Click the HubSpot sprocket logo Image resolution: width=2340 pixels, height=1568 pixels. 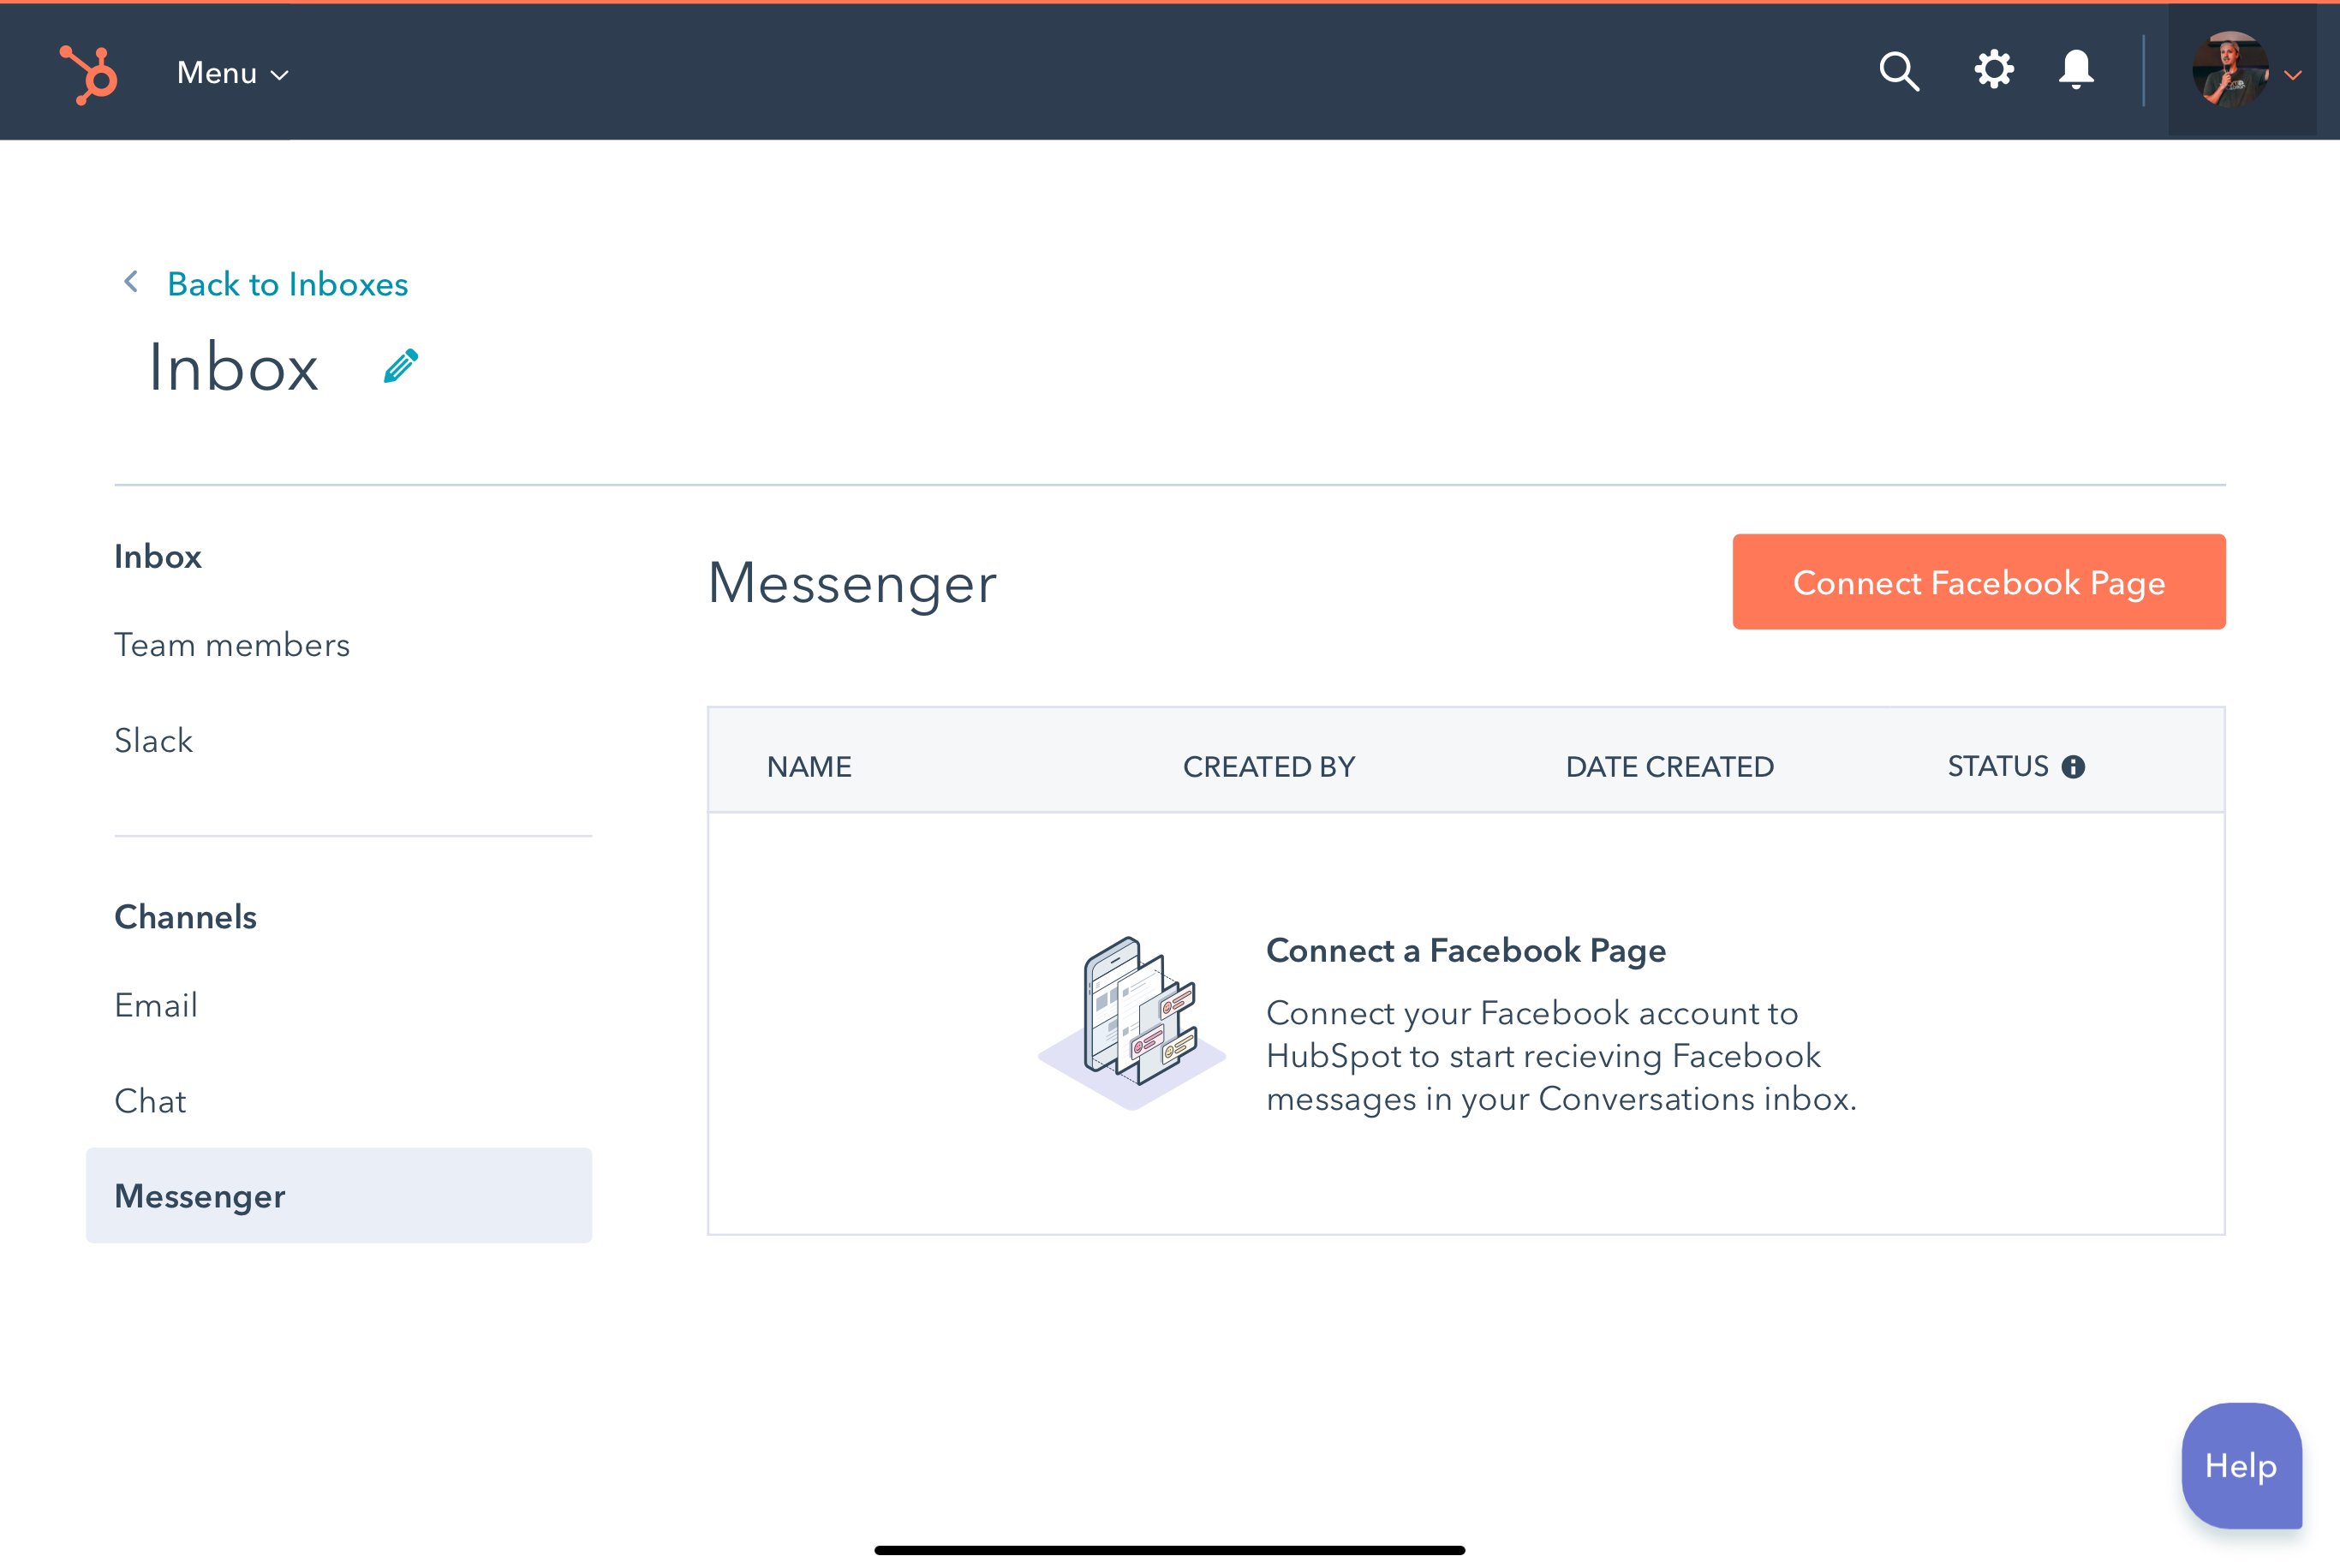click(89, 74)
